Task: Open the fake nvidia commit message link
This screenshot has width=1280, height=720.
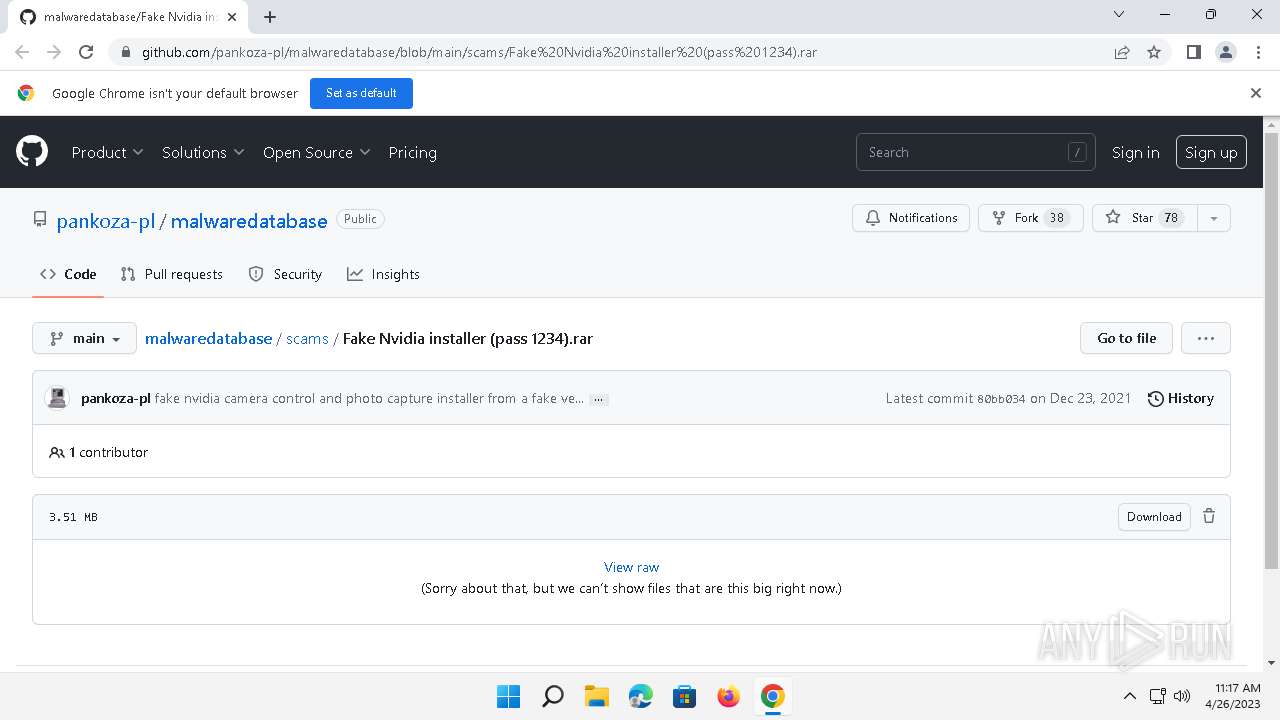Action: (x=369, y=398)
